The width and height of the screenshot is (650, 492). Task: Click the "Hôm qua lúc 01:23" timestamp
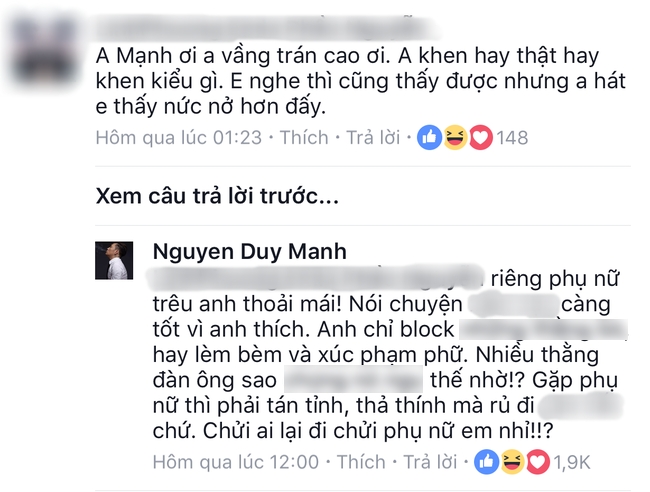coord(179,138)
